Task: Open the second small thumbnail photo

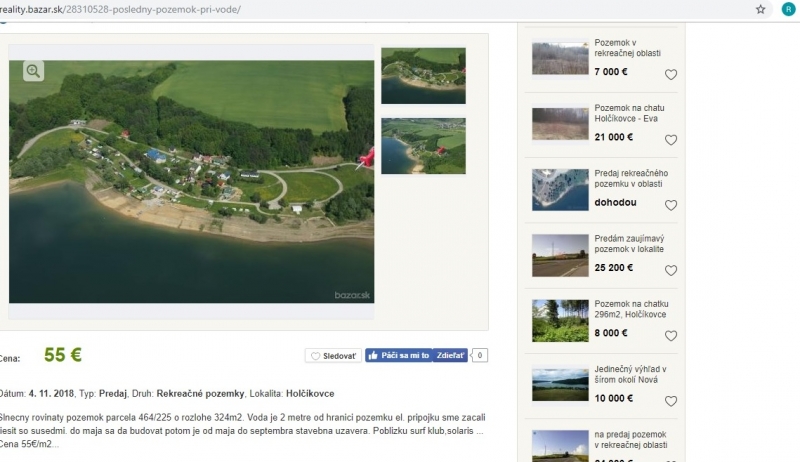Action: [423, 146]
